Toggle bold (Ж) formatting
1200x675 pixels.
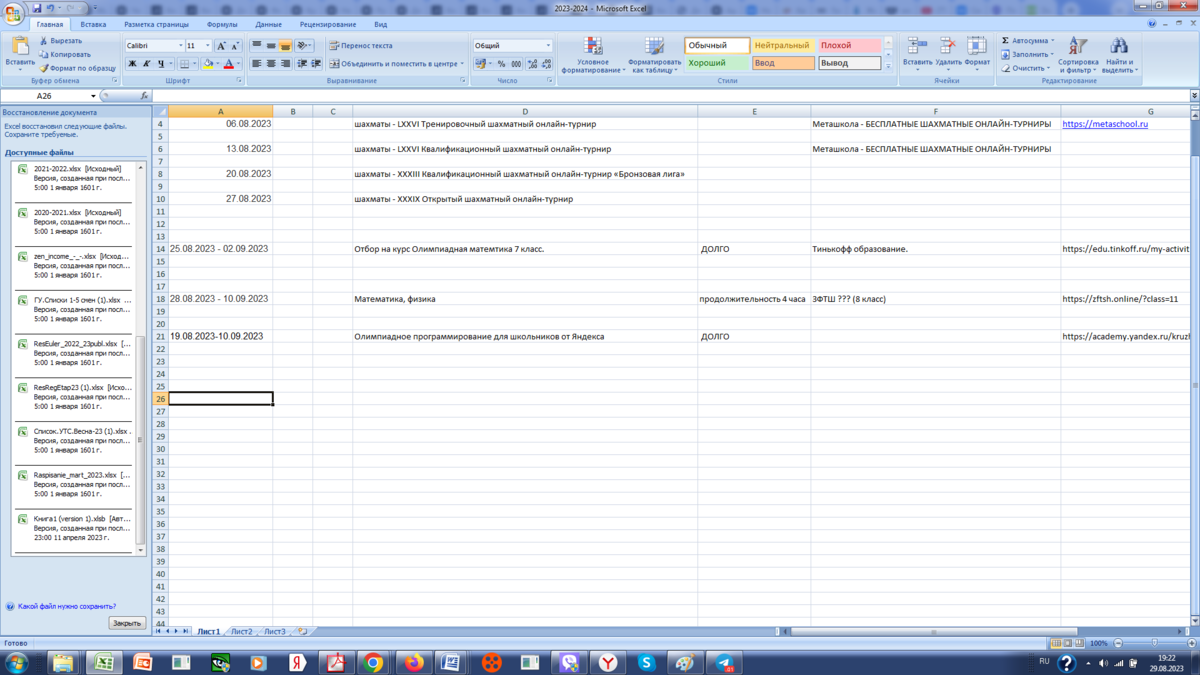(x=132, y=64)
